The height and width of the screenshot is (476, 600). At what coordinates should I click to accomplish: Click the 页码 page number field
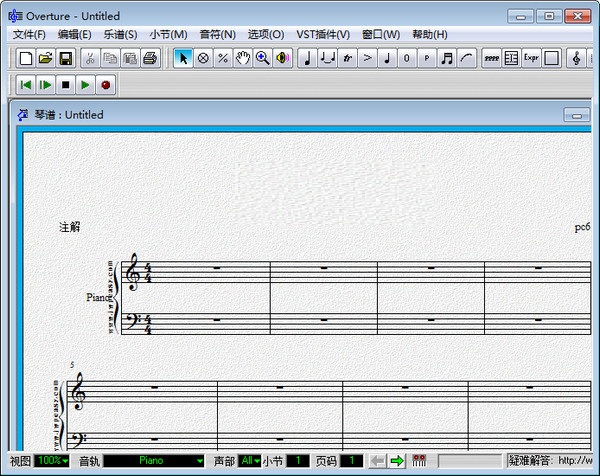[351, 461]
